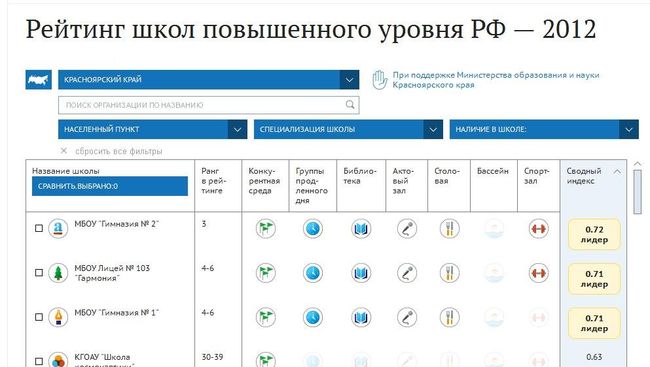Click the Спортзал column header

coord(536,176)
